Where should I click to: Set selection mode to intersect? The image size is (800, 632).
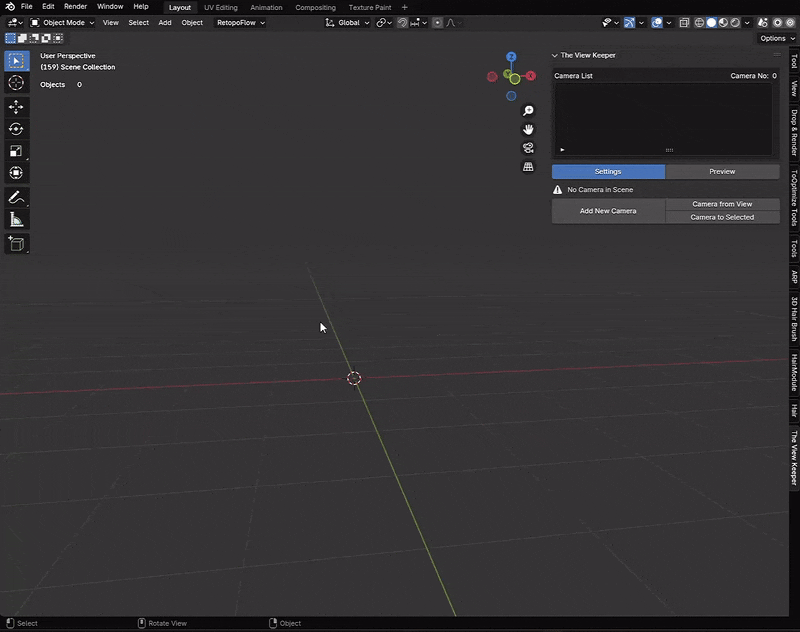point(58,38)
